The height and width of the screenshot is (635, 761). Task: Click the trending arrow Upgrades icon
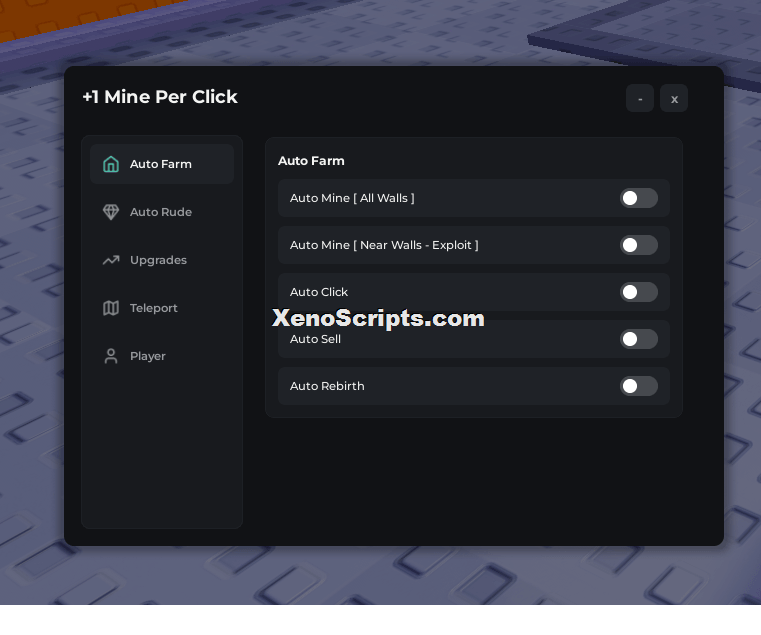point(111,260)
